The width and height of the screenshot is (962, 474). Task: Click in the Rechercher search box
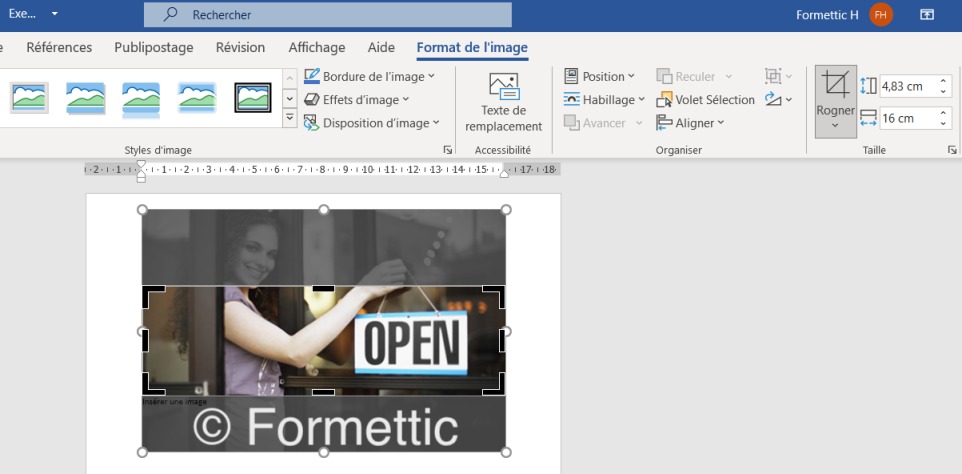(x=328, y=15)
